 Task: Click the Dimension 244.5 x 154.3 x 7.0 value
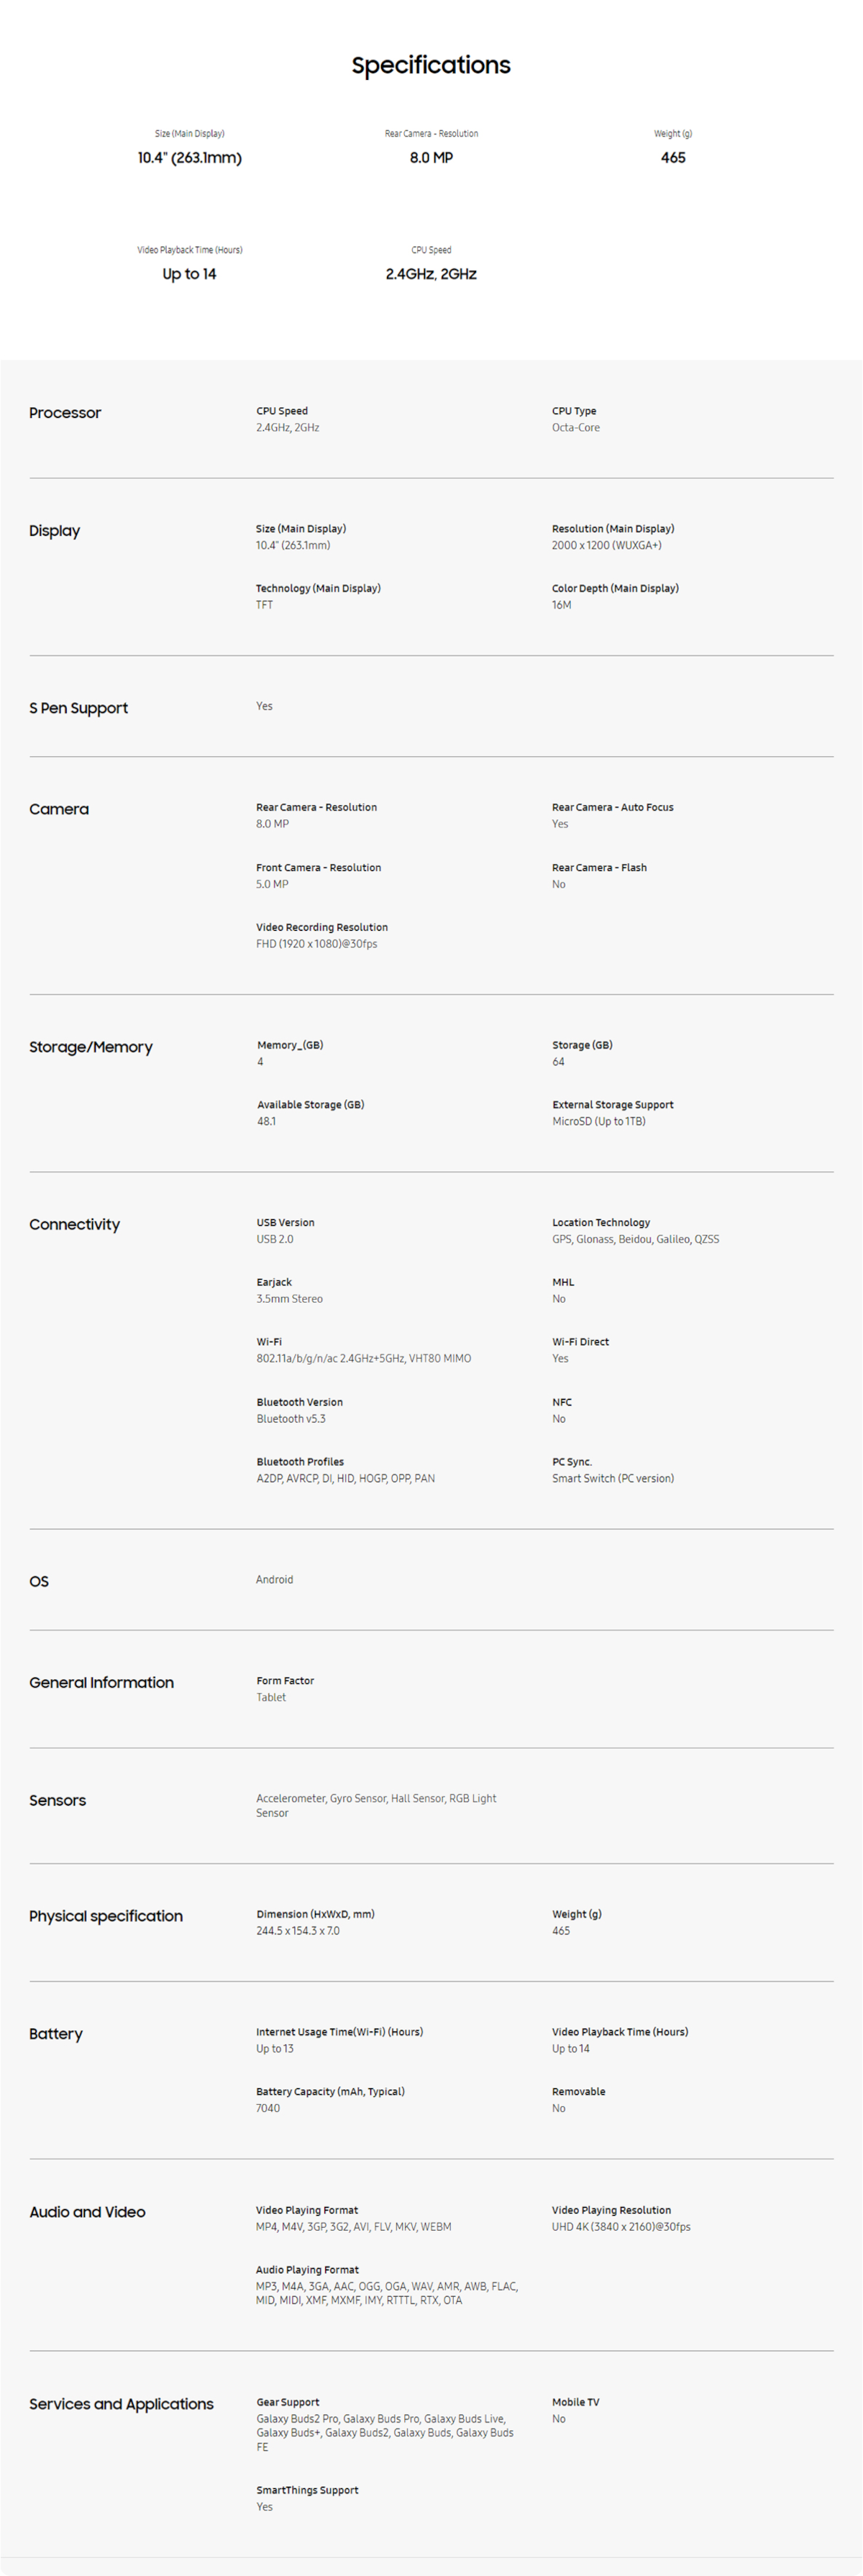point(298,1931)
